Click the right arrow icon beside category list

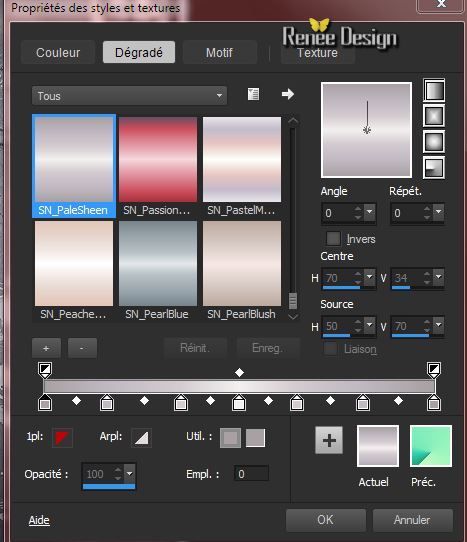[x=288, y=94]
